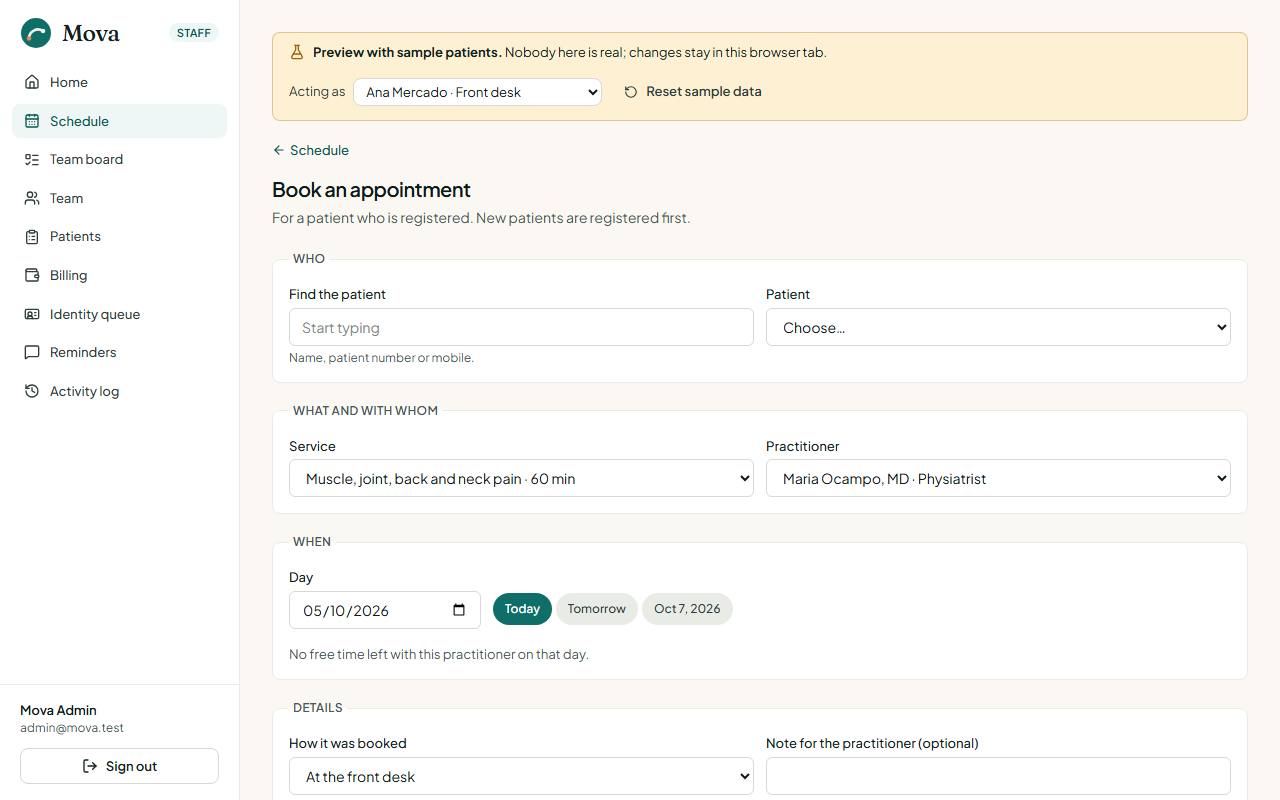
Task: Navigate to Billing in the sidebar
Action: (119, 275)
